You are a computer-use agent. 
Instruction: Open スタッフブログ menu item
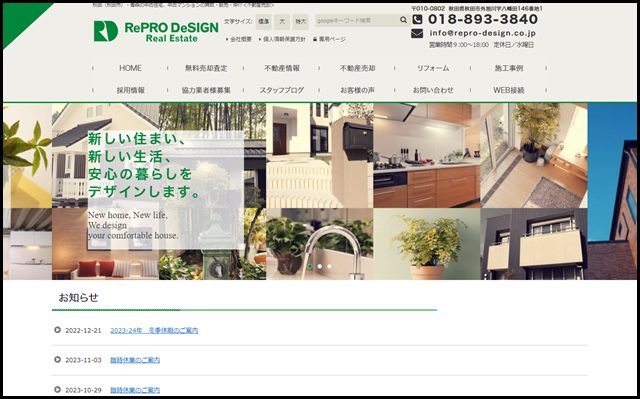282,90
